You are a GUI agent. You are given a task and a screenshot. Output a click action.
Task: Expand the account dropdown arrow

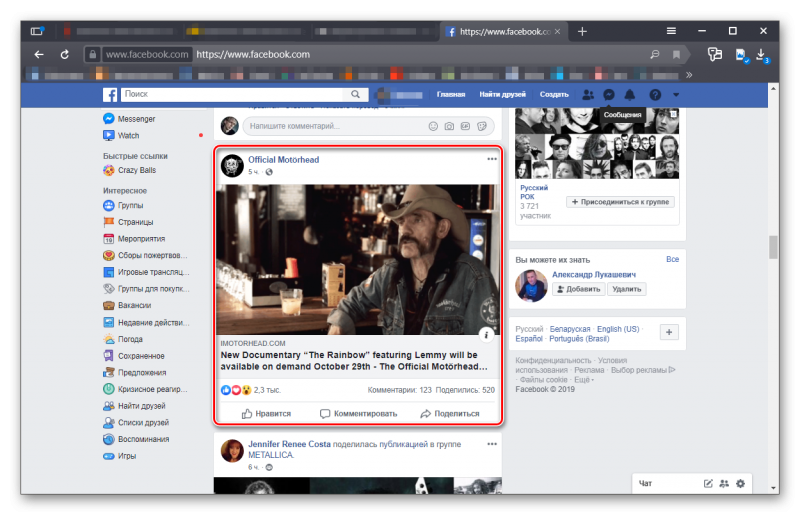click(x=676, y=95)
